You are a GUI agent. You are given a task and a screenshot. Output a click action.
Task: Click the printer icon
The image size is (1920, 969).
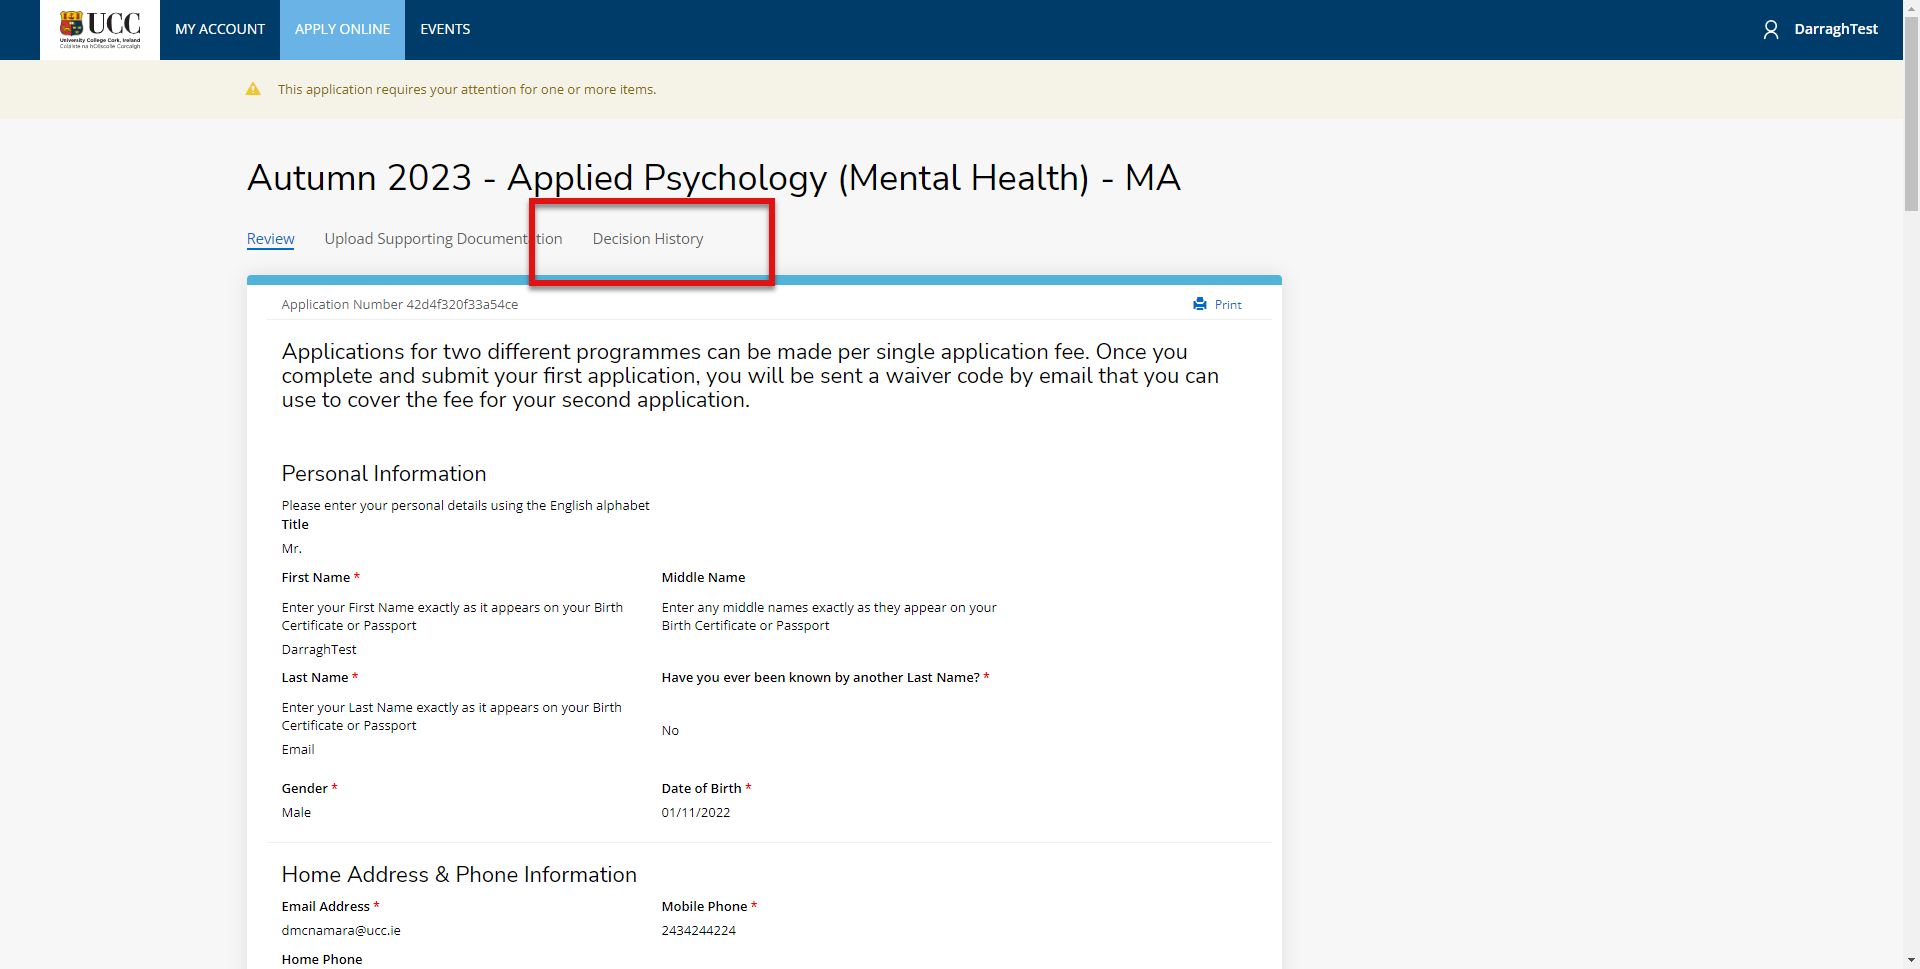click(1199, 304)
